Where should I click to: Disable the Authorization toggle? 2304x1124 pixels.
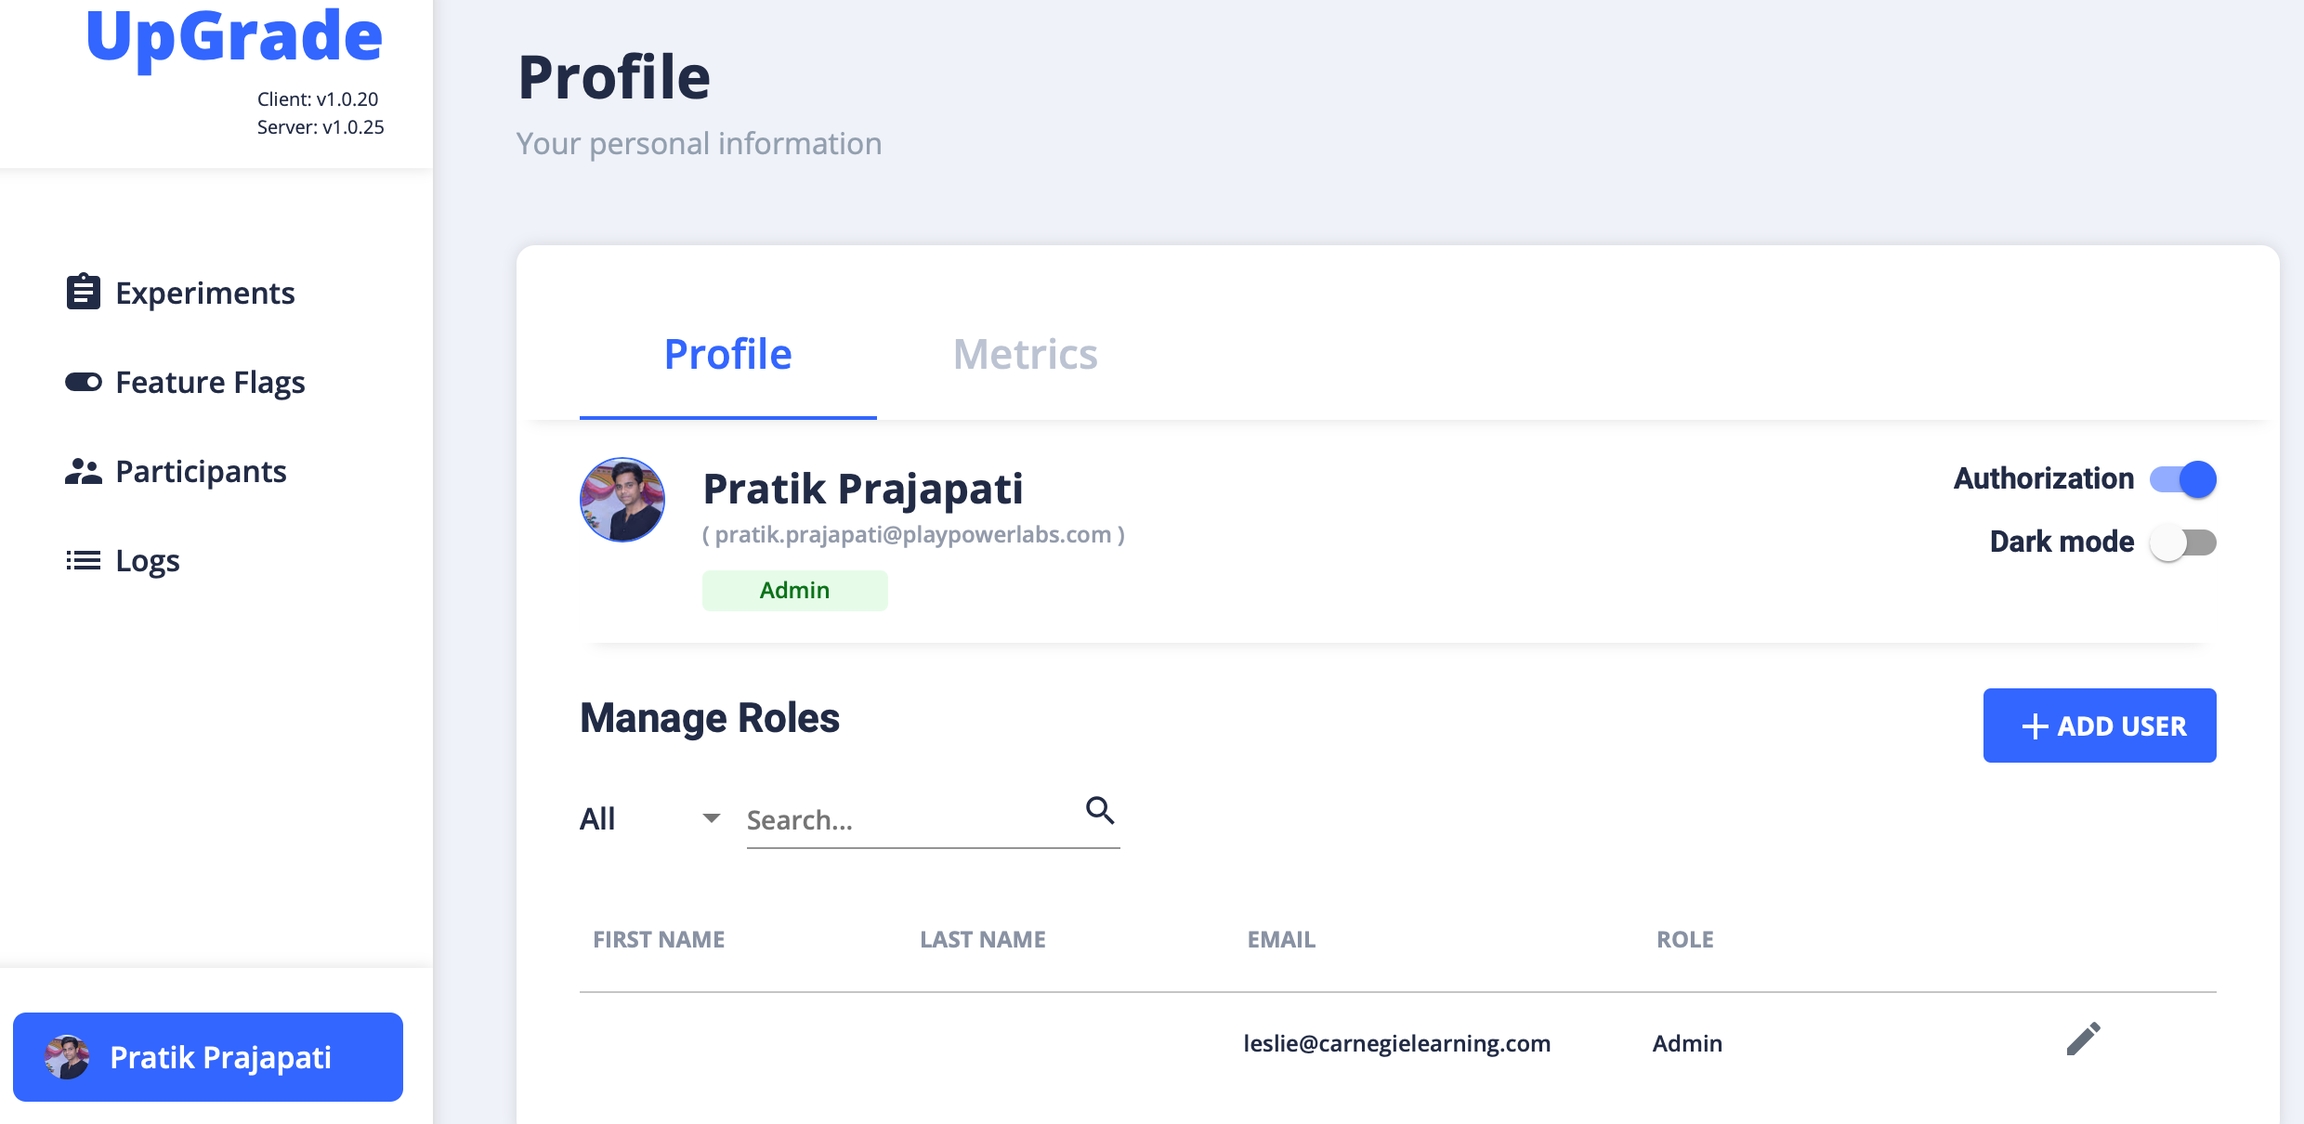pos(2183,479)
